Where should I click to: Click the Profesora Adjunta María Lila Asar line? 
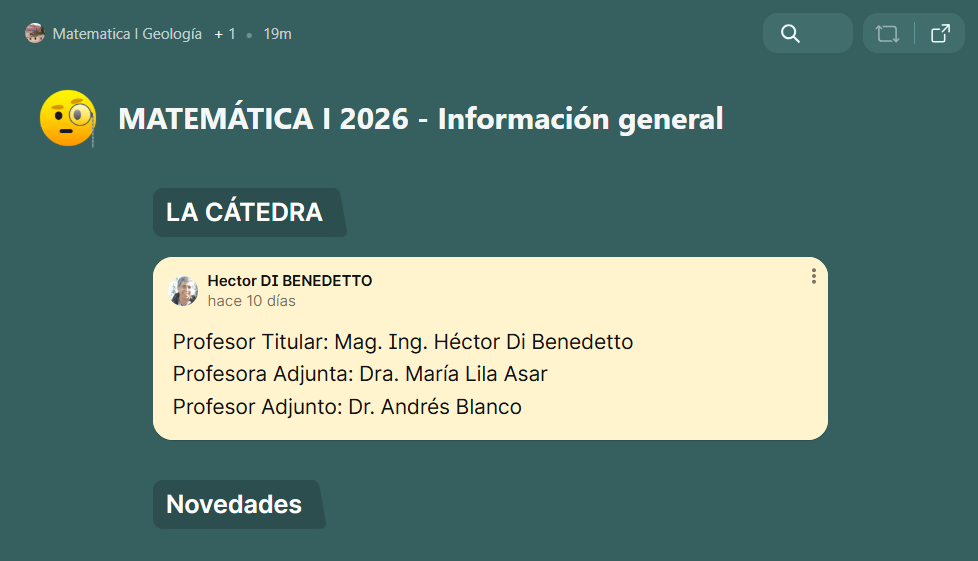tap(360, 374)
